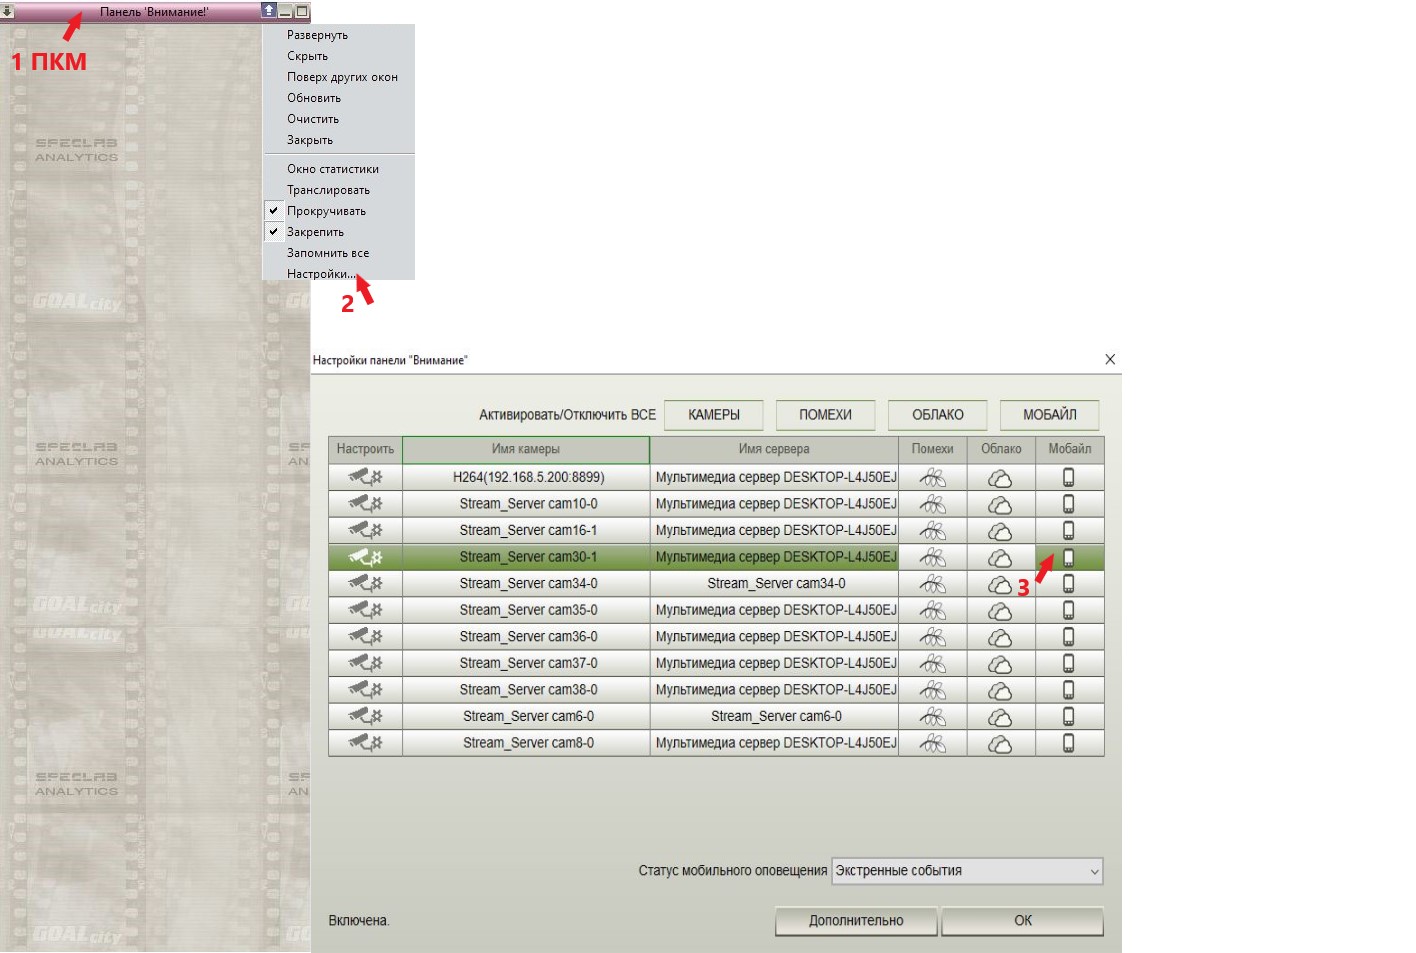Toggle cloud icon for Stream_Server cam36-0
The image size is (1416, 953).
1000,637
